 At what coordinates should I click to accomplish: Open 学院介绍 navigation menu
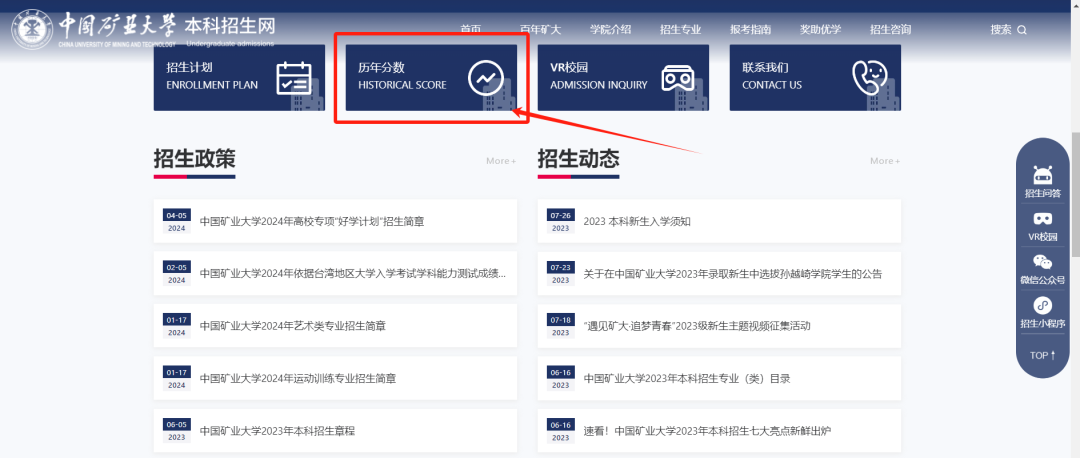[x=610, y=30]
